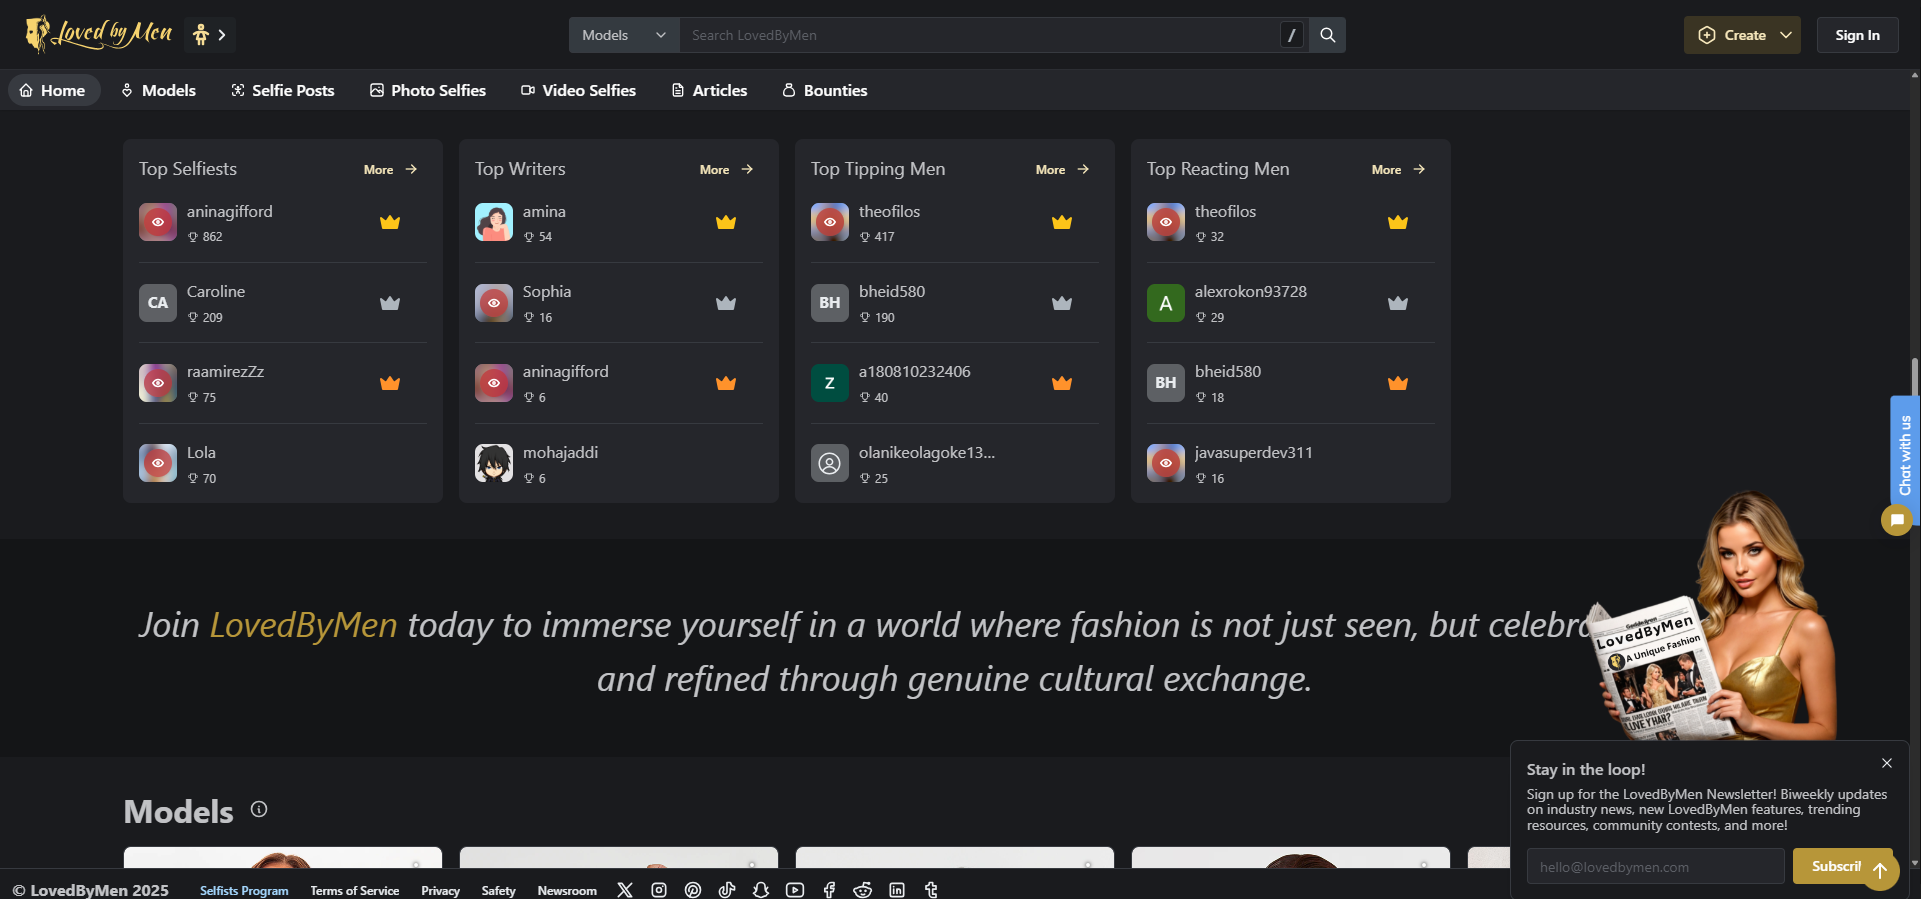
Task: Click theofilos crown in Top Tipping Men
Action: [x=1062, y=222]
